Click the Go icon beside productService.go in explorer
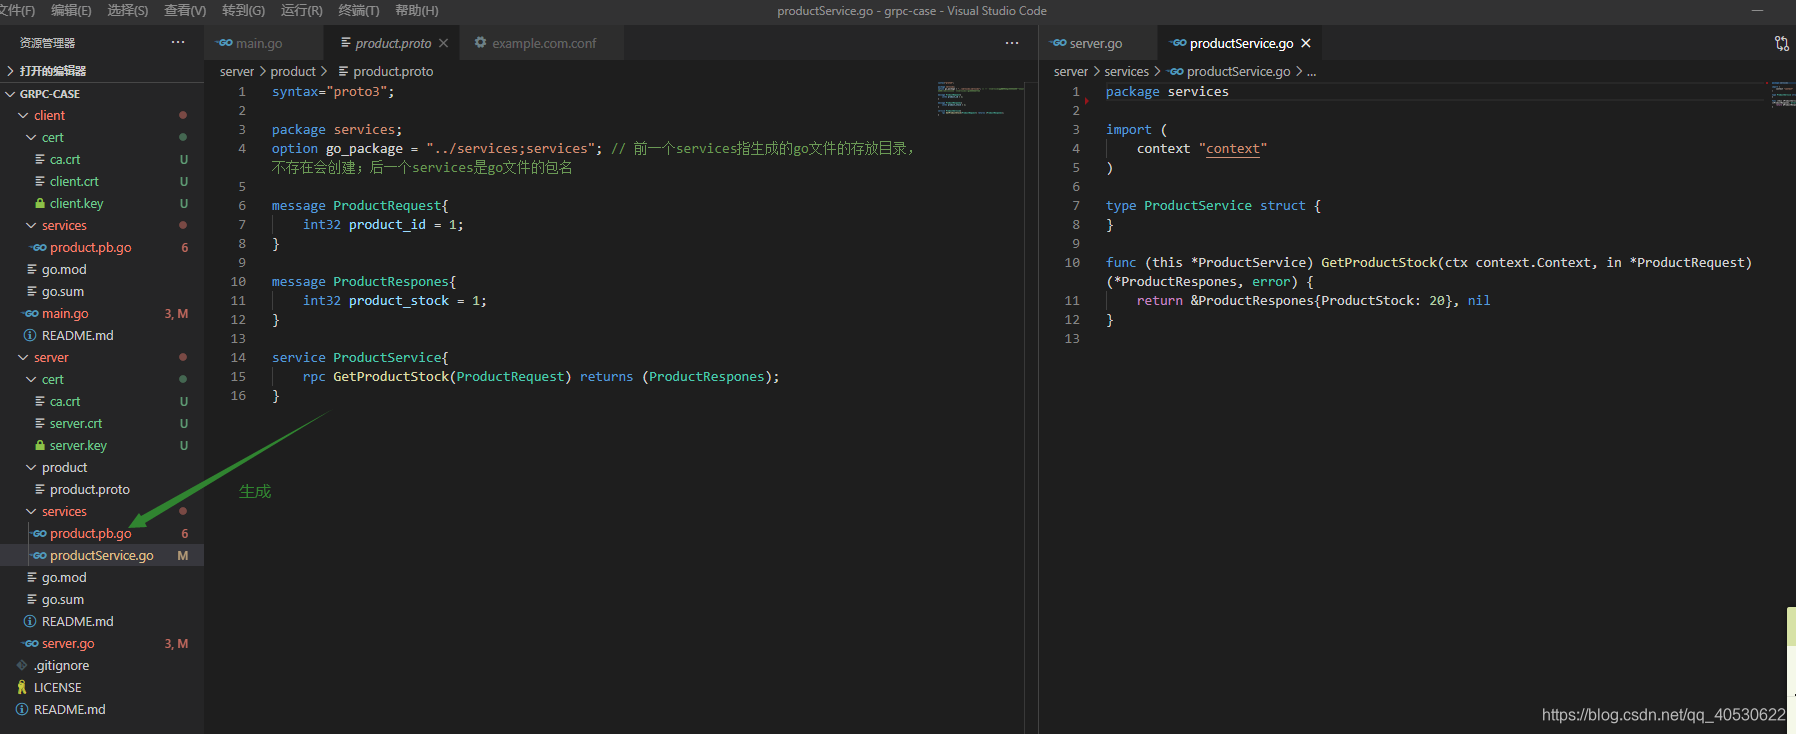Screen dimensions: 1796x734 (x=39, y=555)
